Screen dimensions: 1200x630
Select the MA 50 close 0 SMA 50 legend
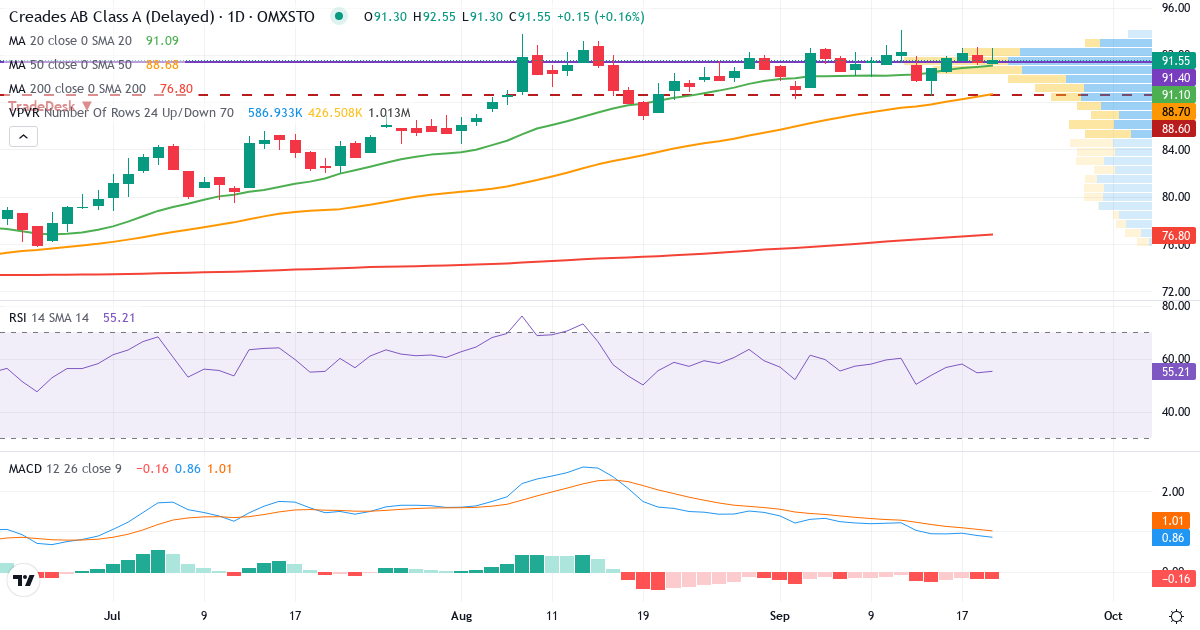coord(70,65)
